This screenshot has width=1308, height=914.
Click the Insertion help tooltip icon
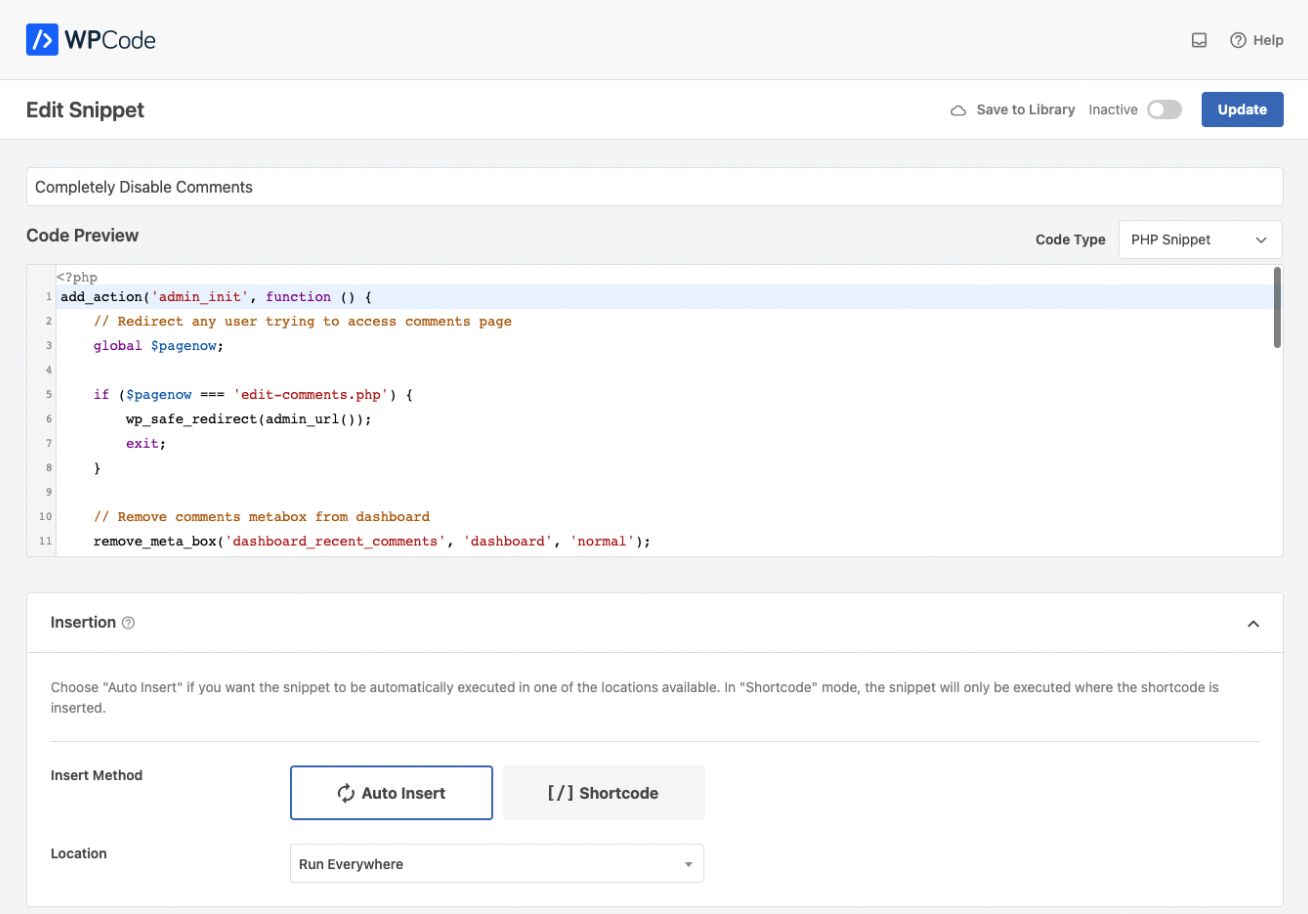(x=128, y=623)
